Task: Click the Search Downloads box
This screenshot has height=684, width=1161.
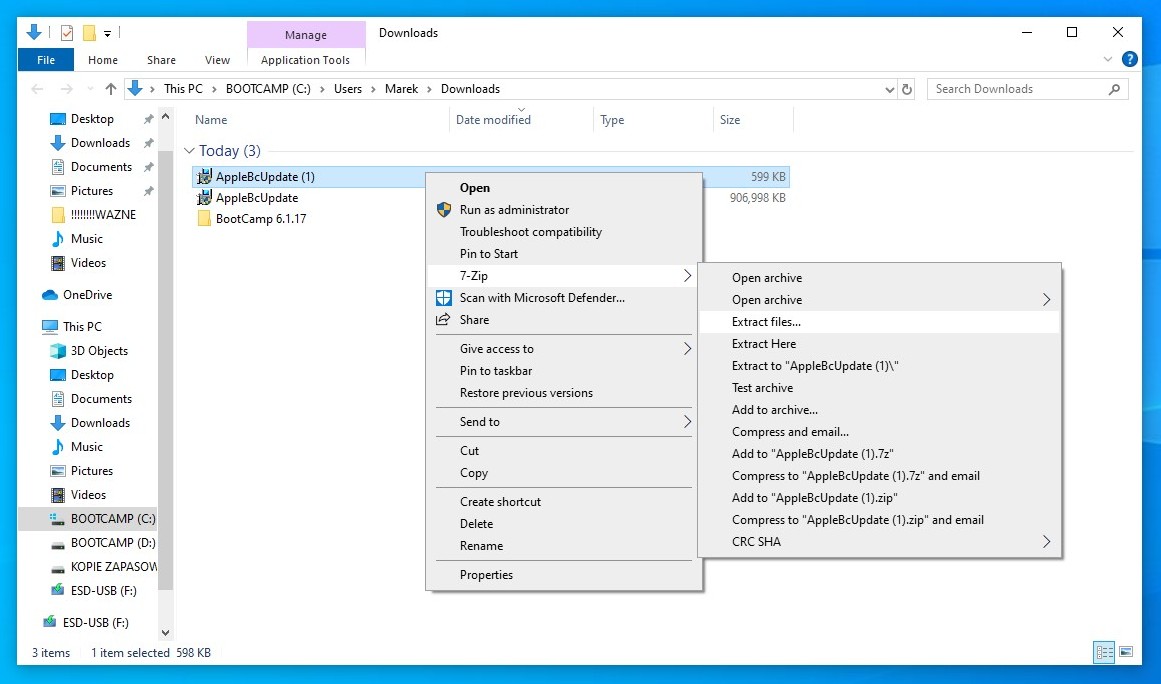Action: pos(1028,89)
